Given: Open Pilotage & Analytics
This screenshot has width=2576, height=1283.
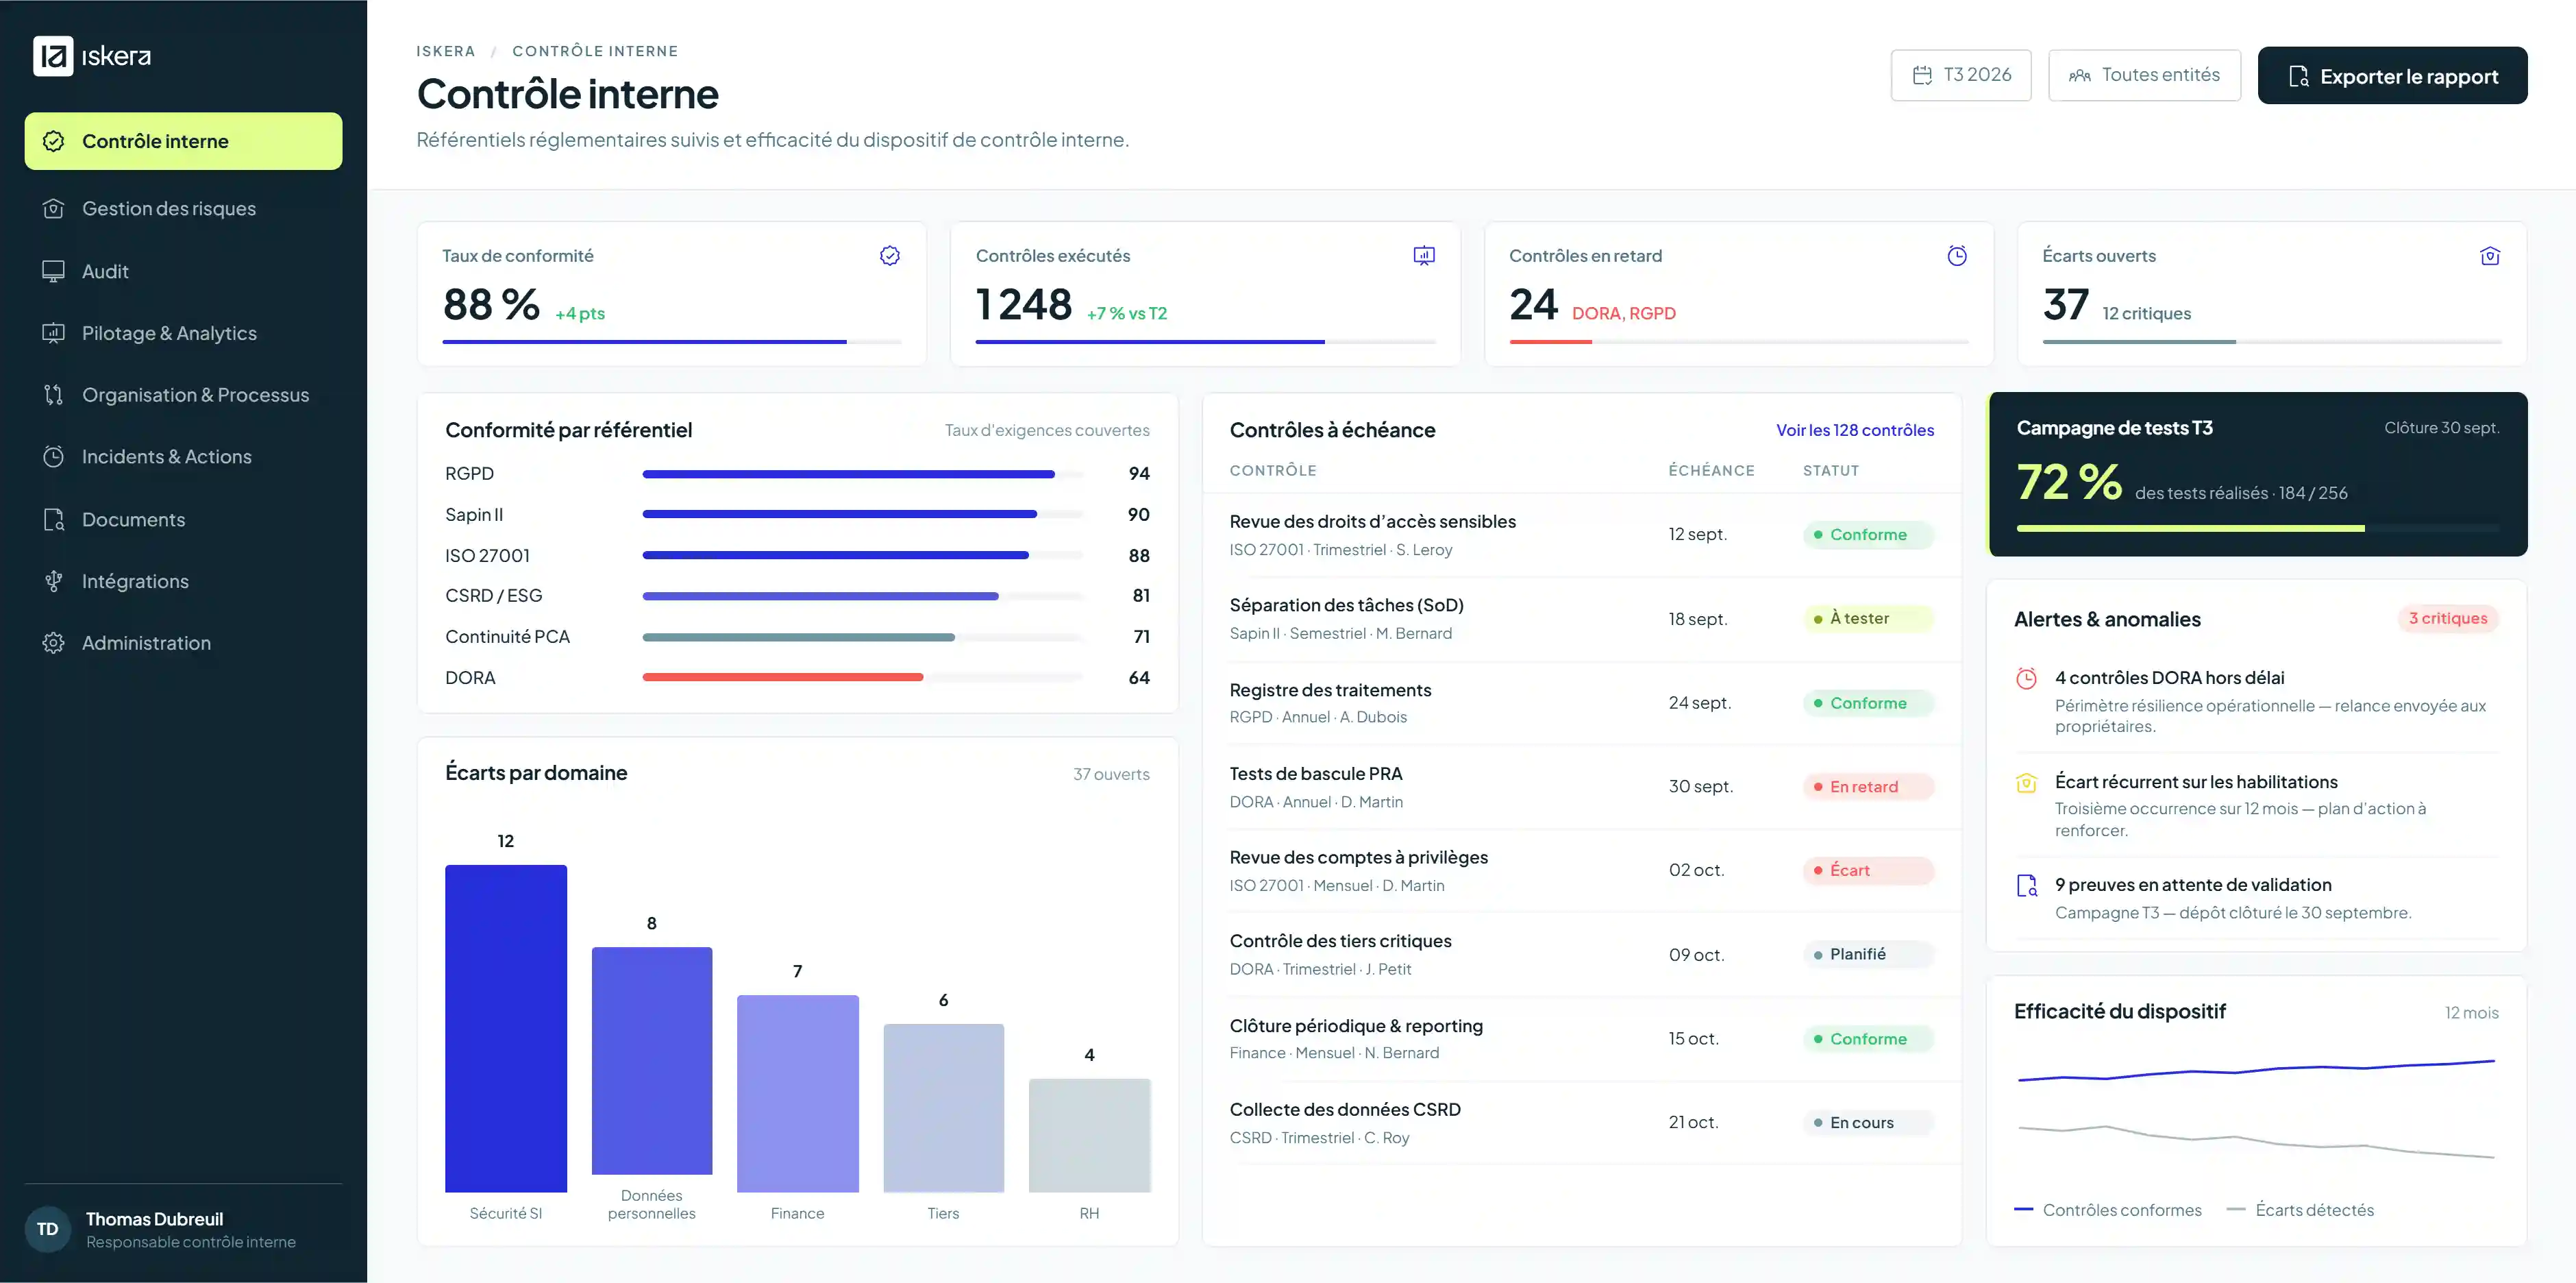Looking at the screenshot, I should tap(184, 333).
